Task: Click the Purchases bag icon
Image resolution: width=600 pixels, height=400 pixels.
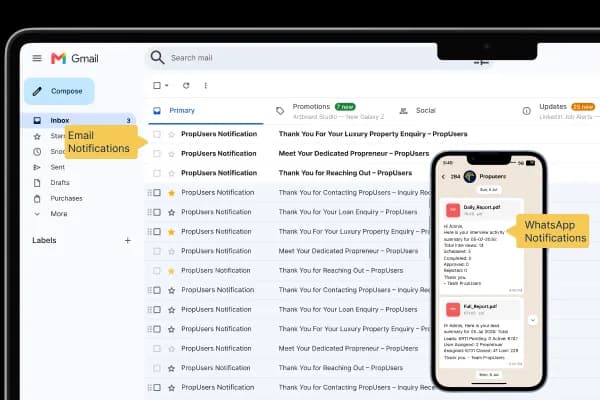Action: pyautogui.click(x=37, y=198)
